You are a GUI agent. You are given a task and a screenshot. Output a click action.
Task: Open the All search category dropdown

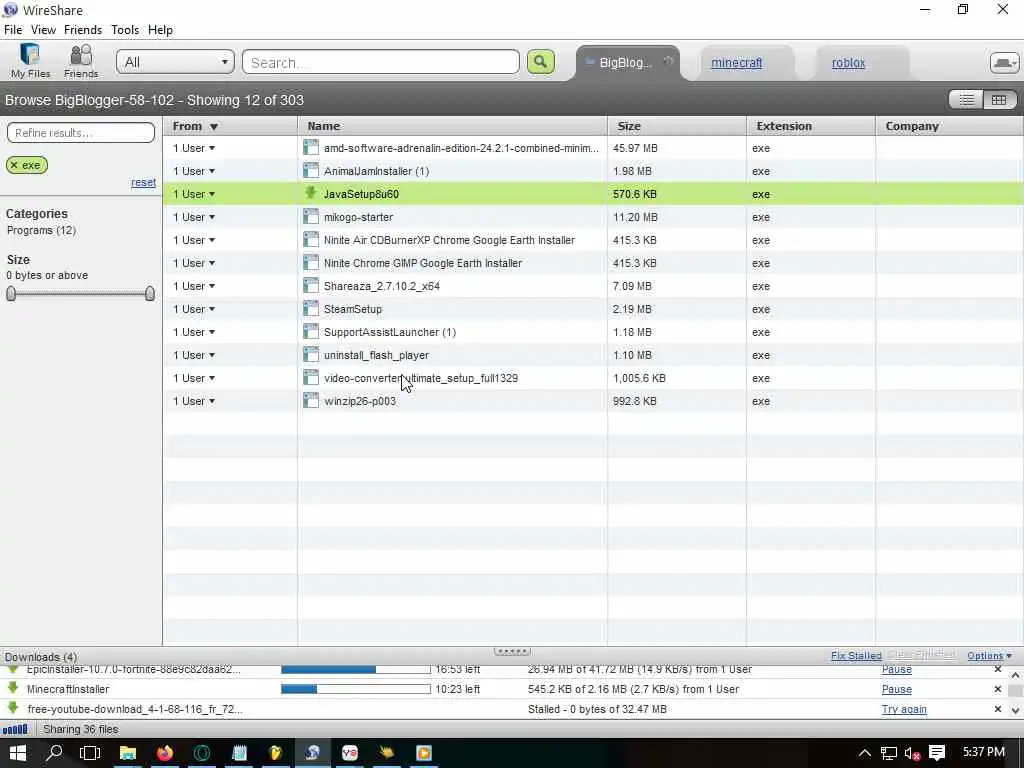click(x=176, y=62)
